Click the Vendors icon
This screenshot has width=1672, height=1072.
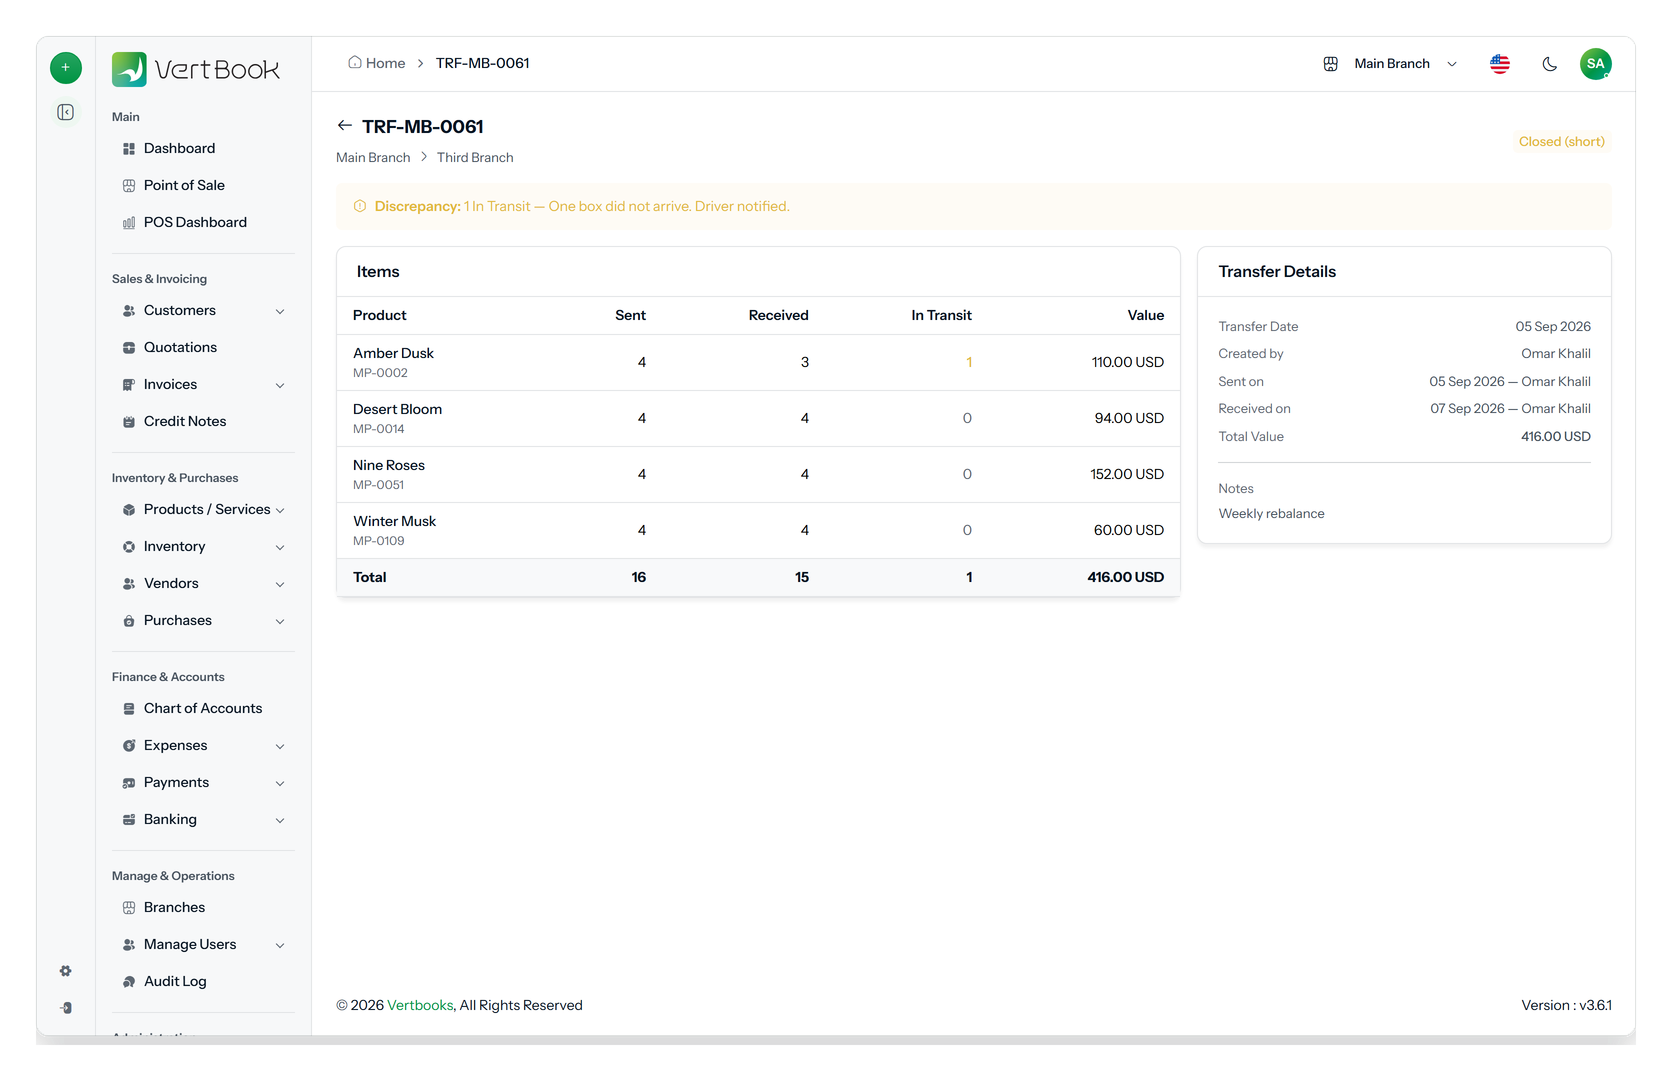click(129, 584)
